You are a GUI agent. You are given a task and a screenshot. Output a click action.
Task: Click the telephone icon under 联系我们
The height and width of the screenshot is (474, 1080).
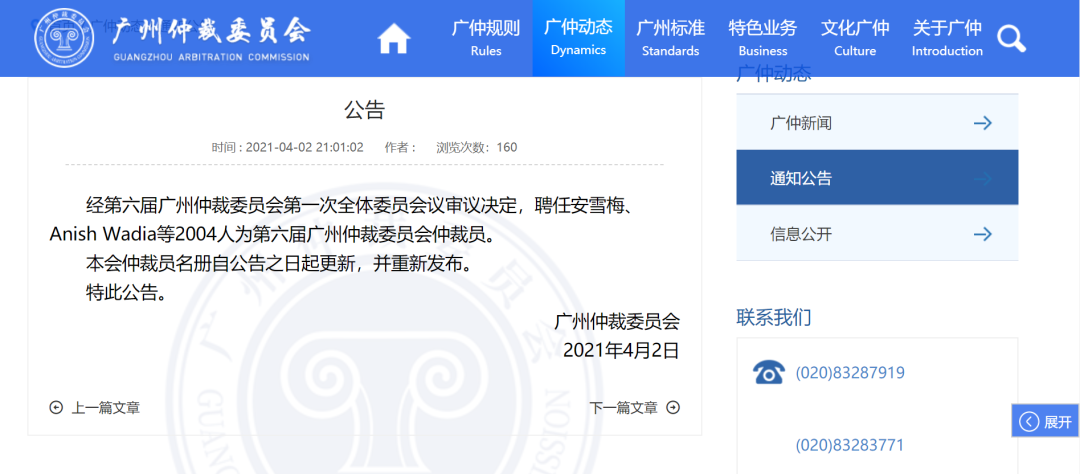769,373
